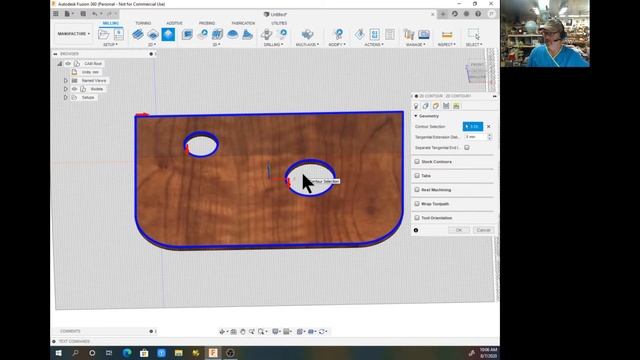This screenshot has height=360, width=640.
Task: Click the Measure icon in Inspect
Action: coord(447,35)
